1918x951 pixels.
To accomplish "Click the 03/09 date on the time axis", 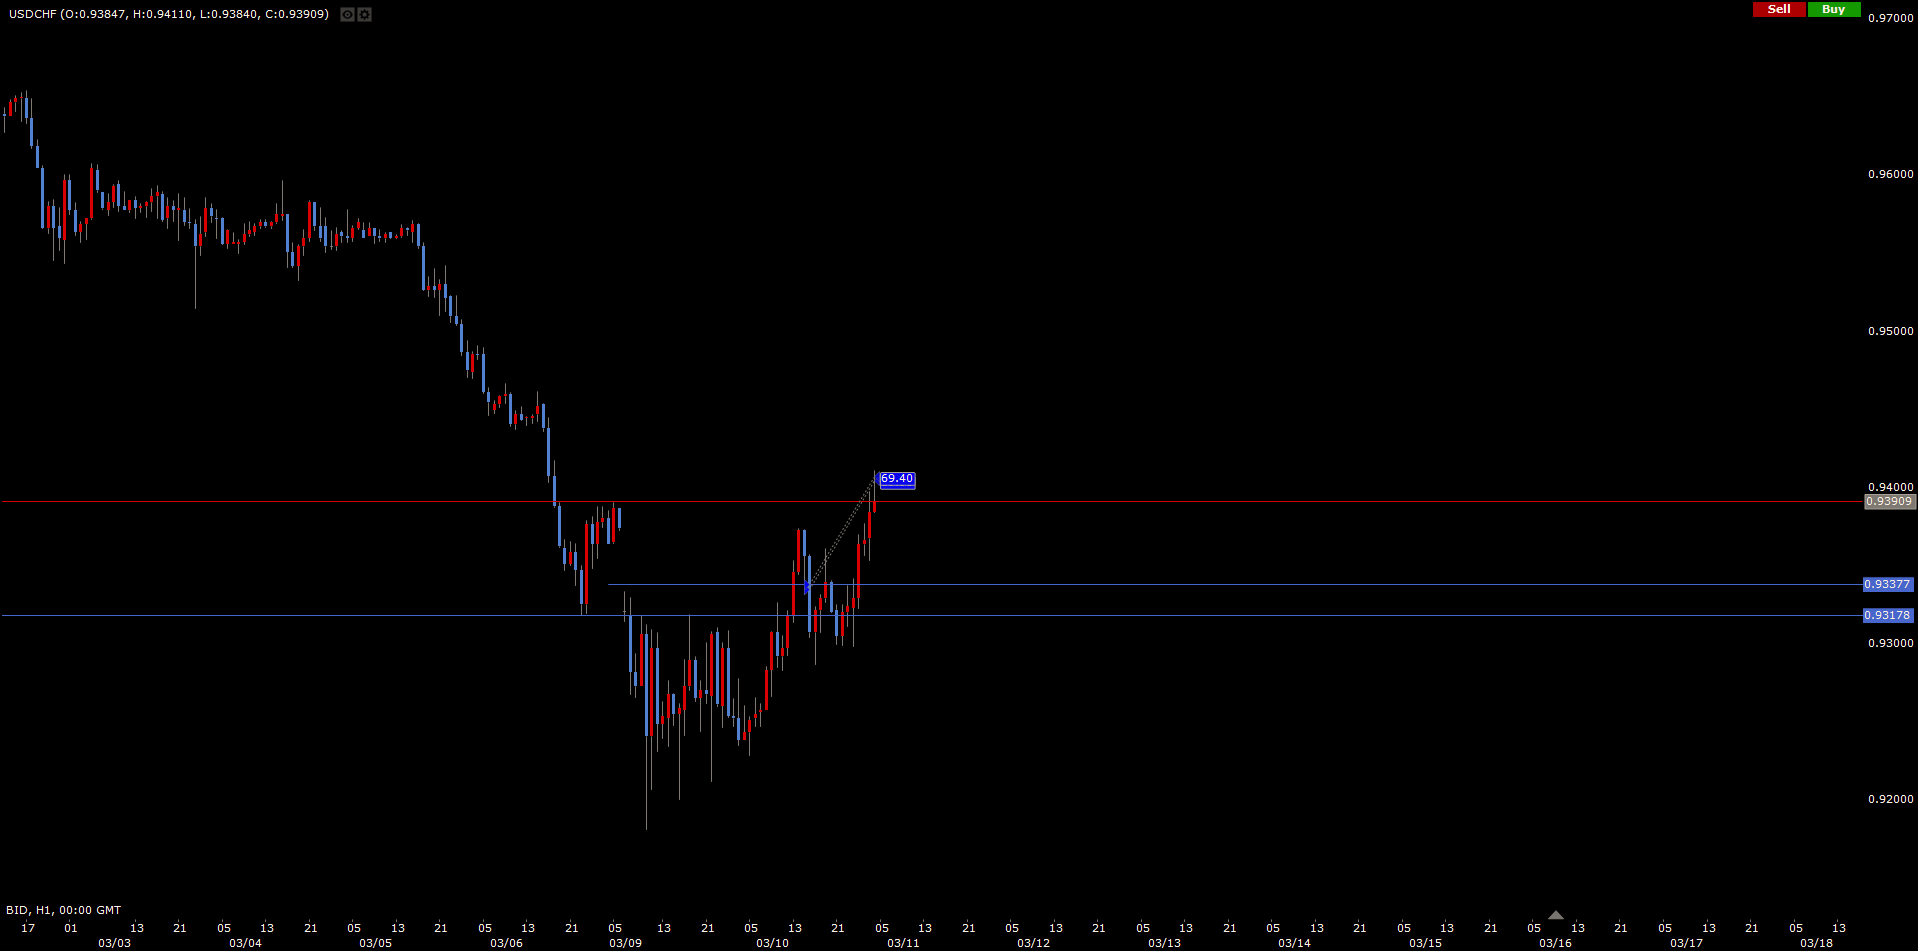I will pyautogui.click(x=625, y=943).
